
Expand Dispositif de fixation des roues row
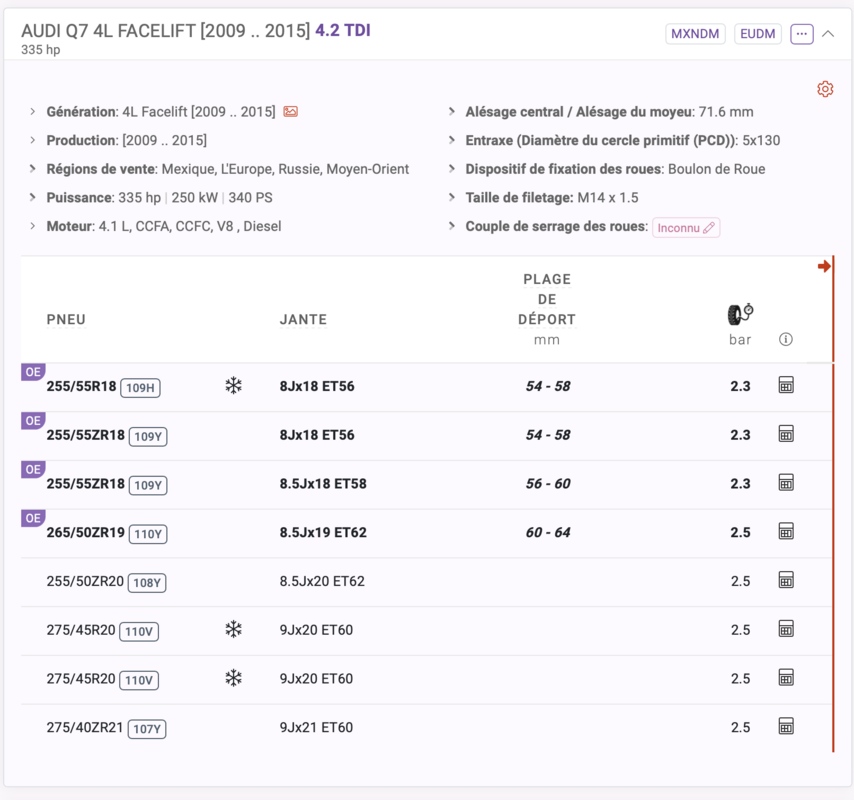452,169
